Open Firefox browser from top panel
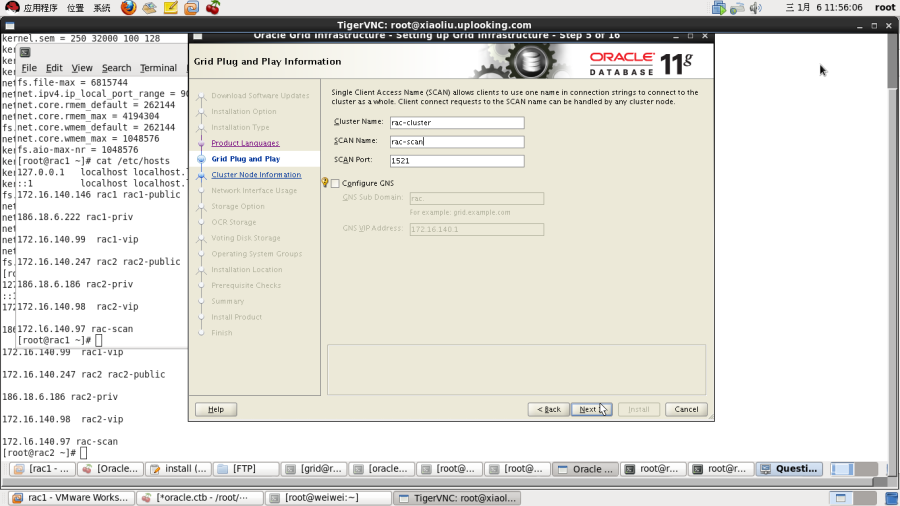Screen dimensions: 900x506 click(x=129, y=7)
